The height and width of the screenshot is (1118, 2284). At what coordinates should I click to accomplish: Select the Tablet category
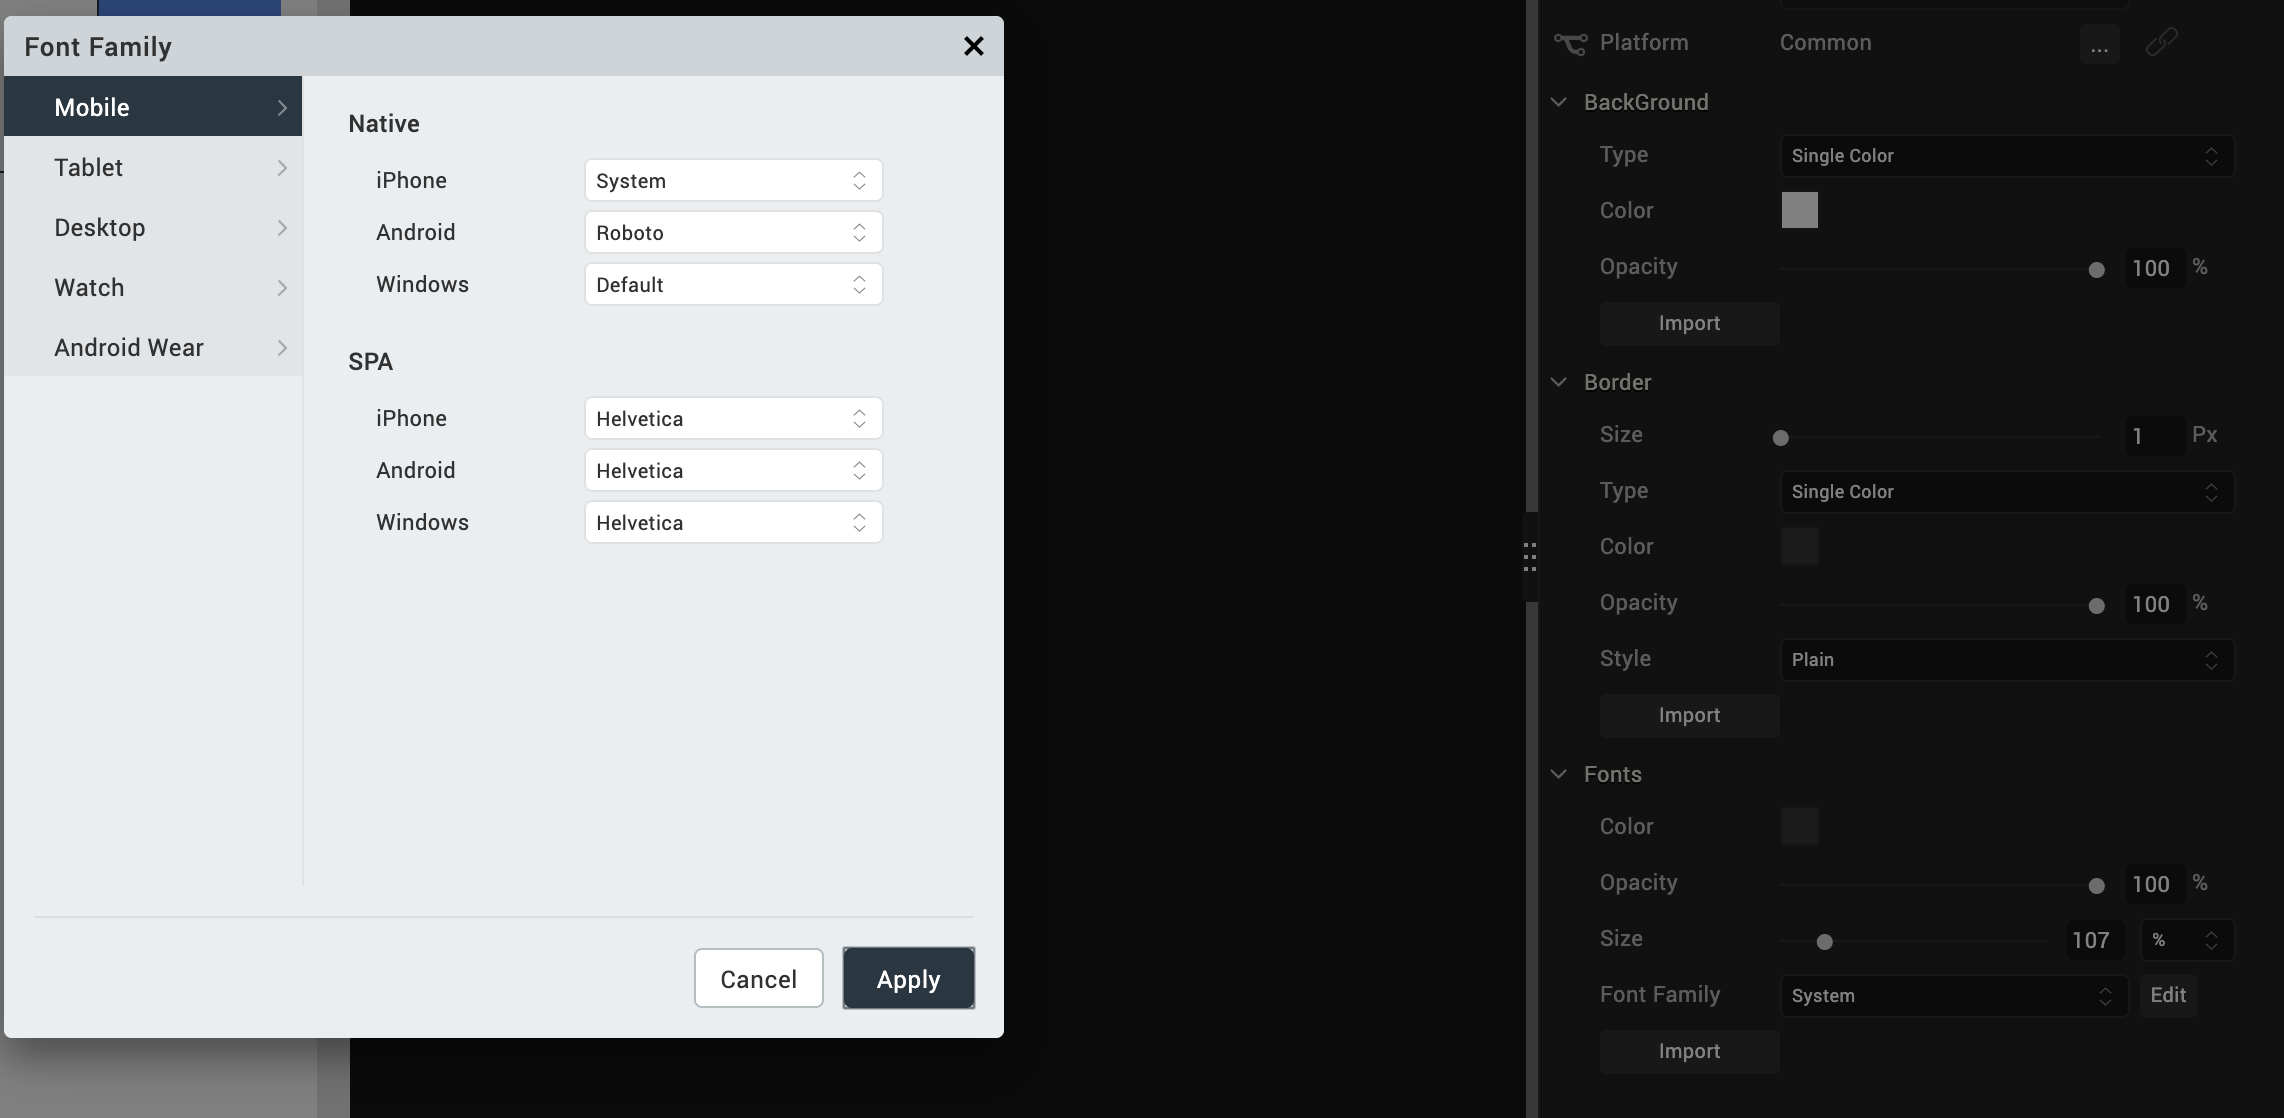point(153,168)
